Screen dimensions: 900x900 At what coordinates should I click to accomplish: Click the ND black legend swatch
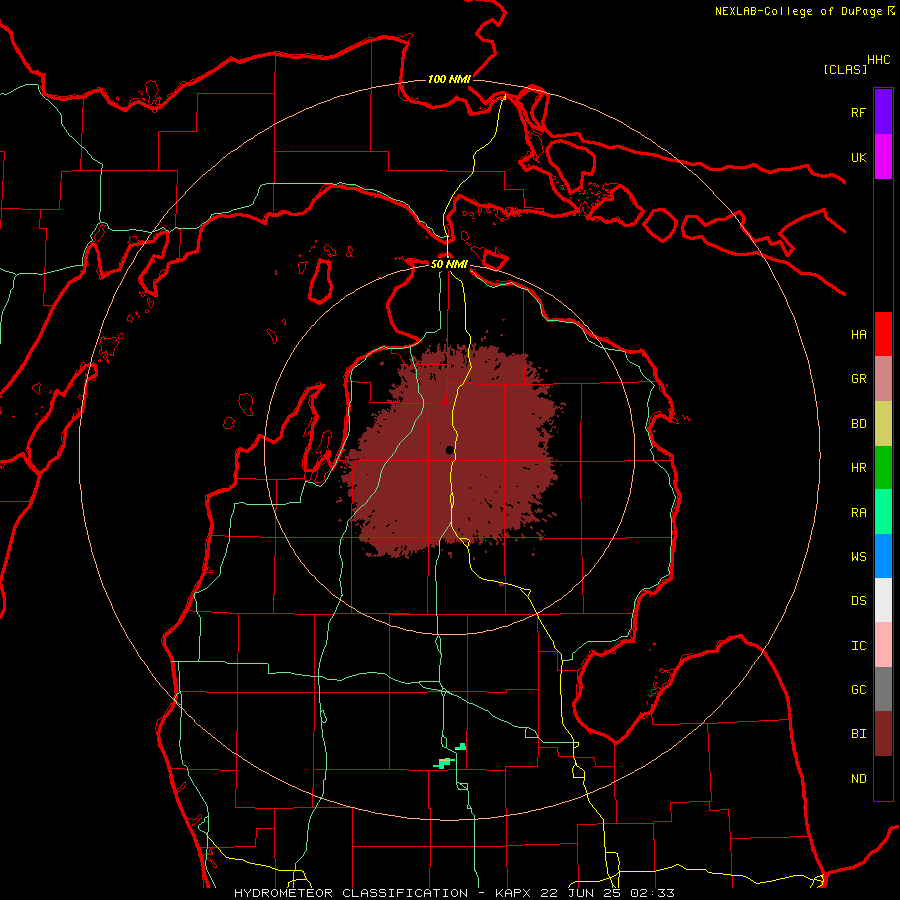click(883, 778)
